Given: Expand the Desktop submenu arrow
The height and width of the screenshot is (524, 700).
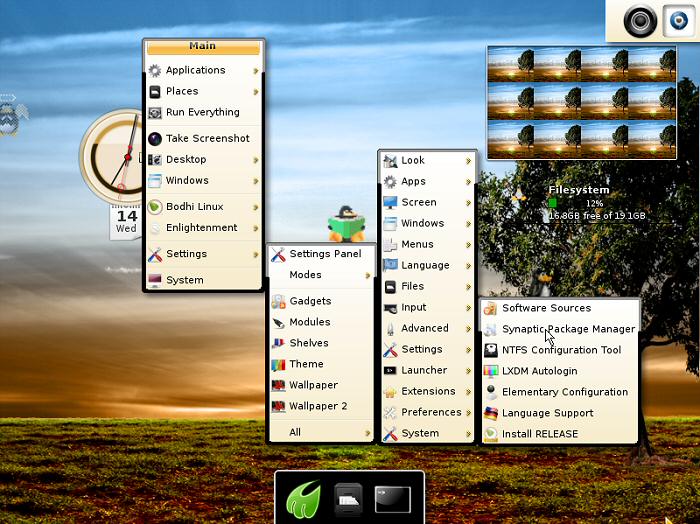Looking at the screenshot, I should tap(256, 160).
